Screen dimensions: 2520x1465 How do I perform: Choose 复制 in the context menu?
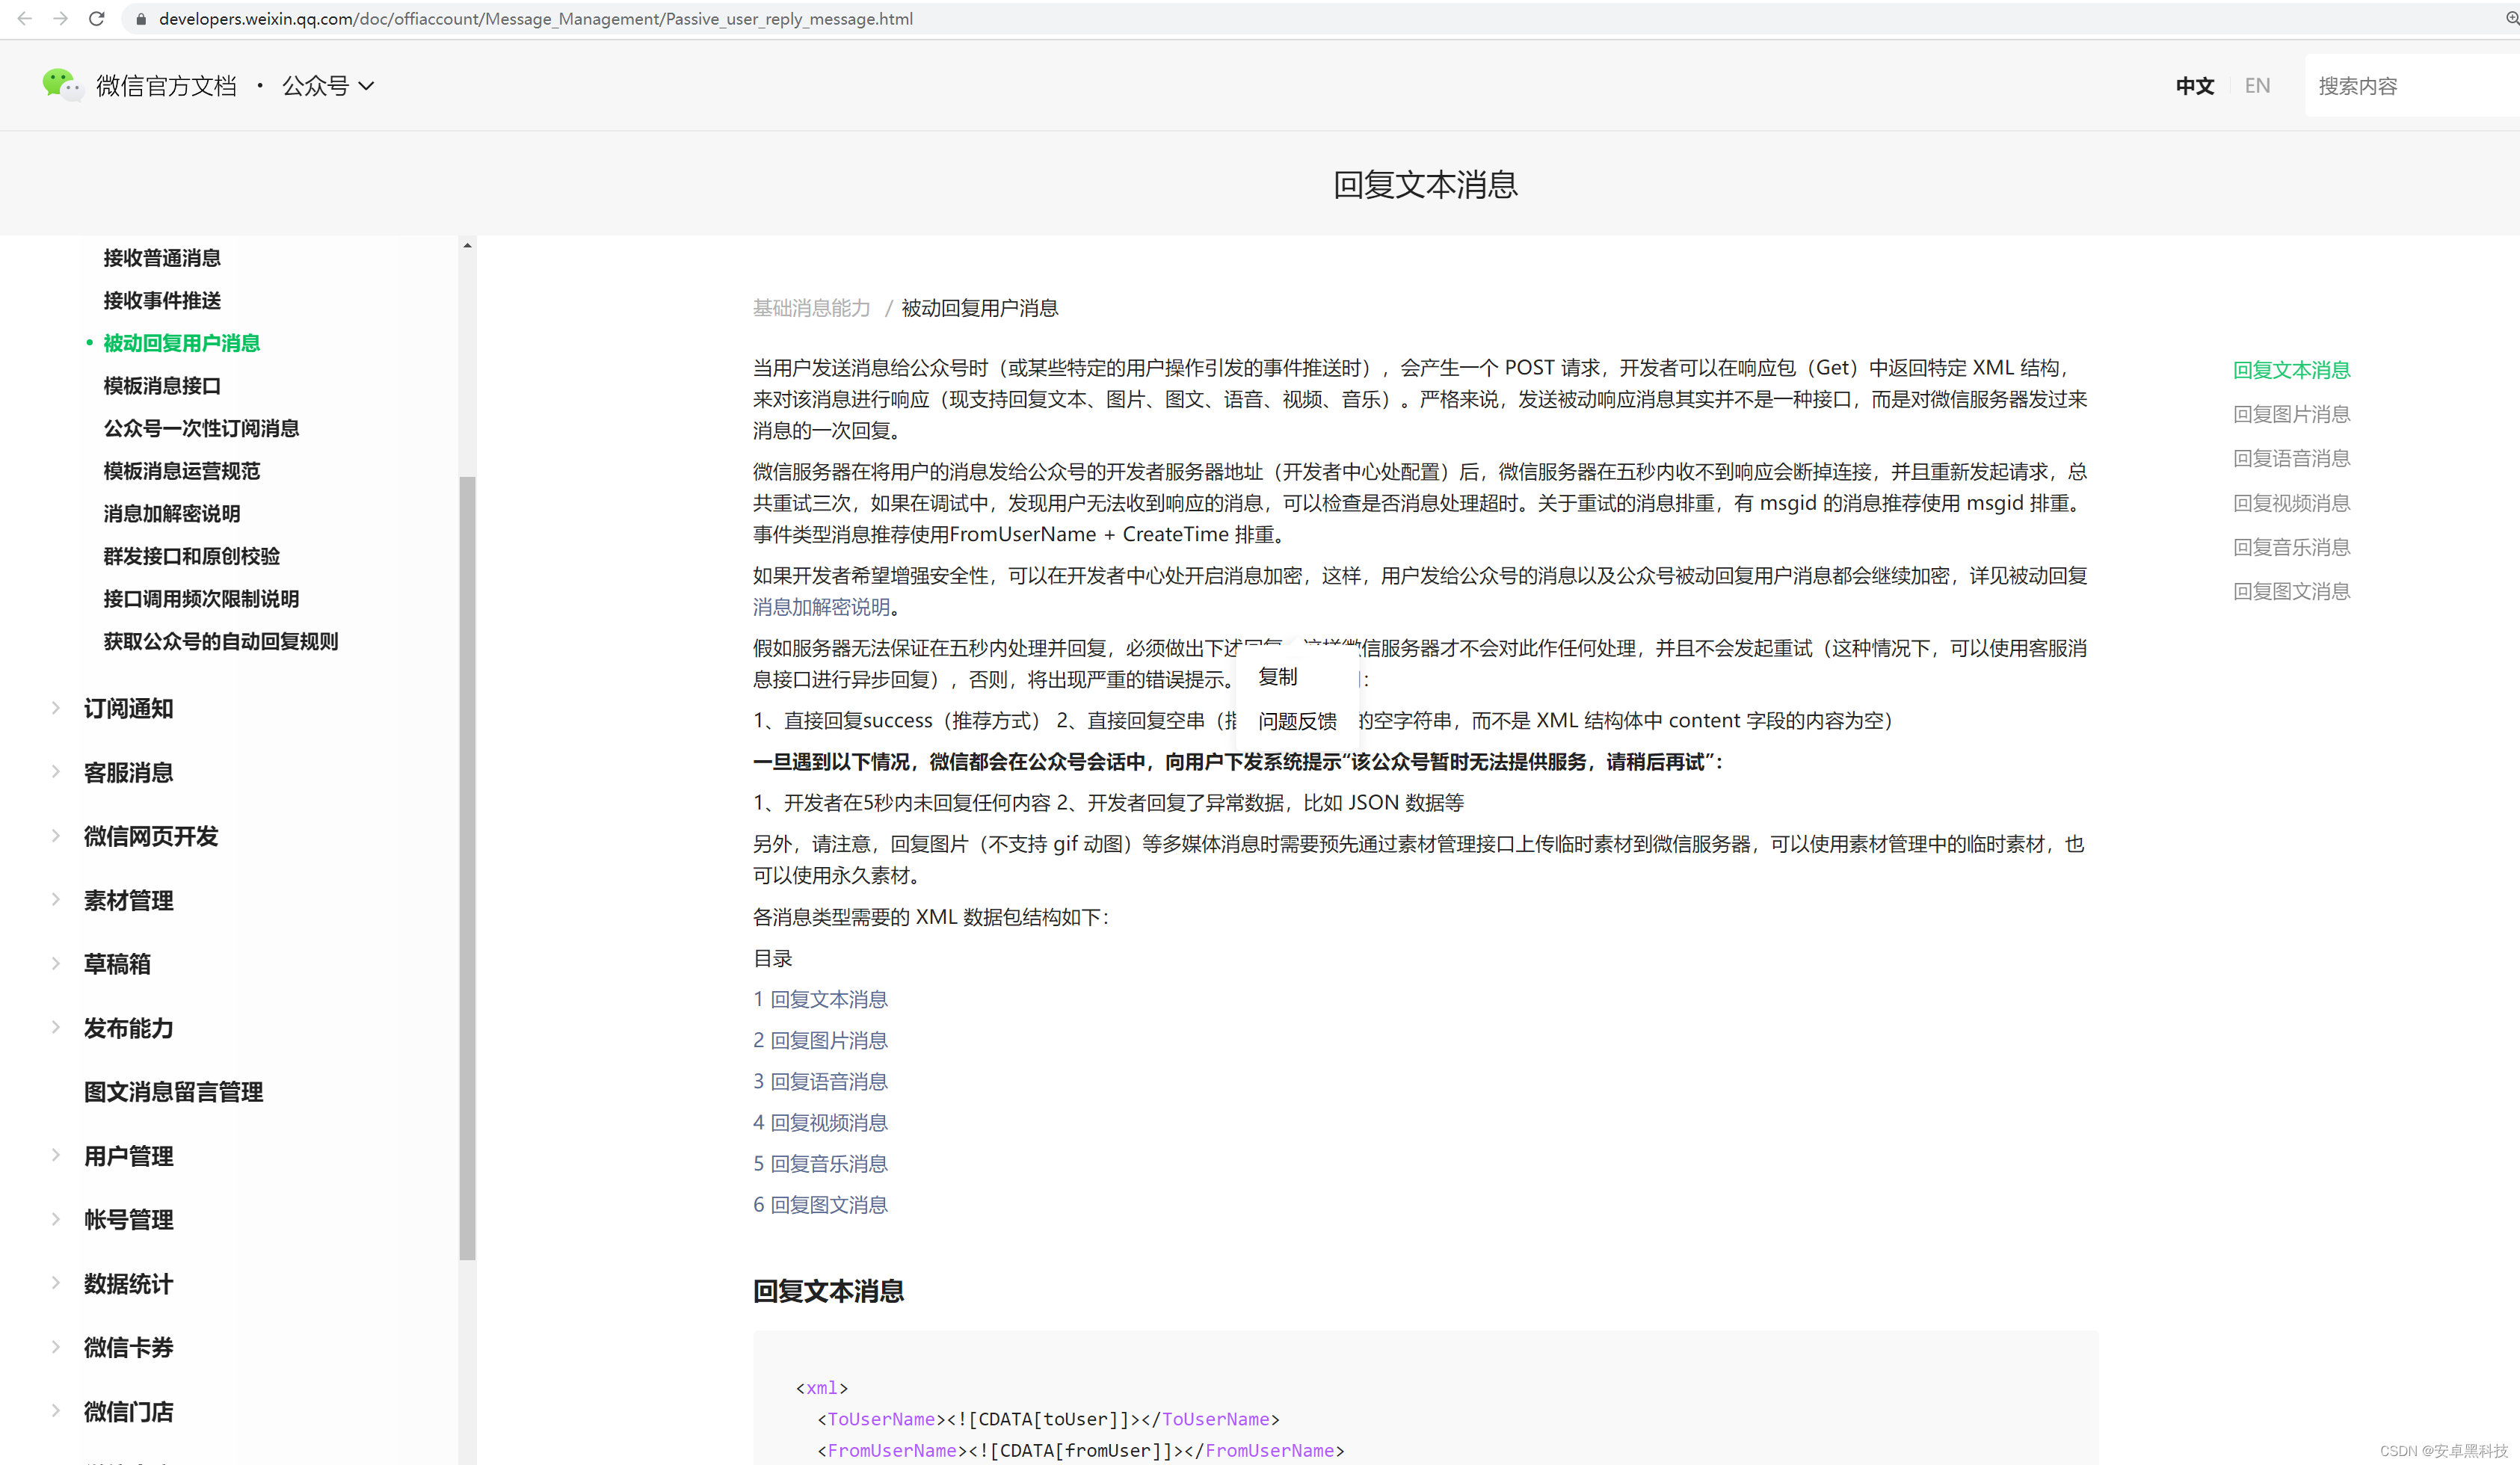coord(1277,677)
